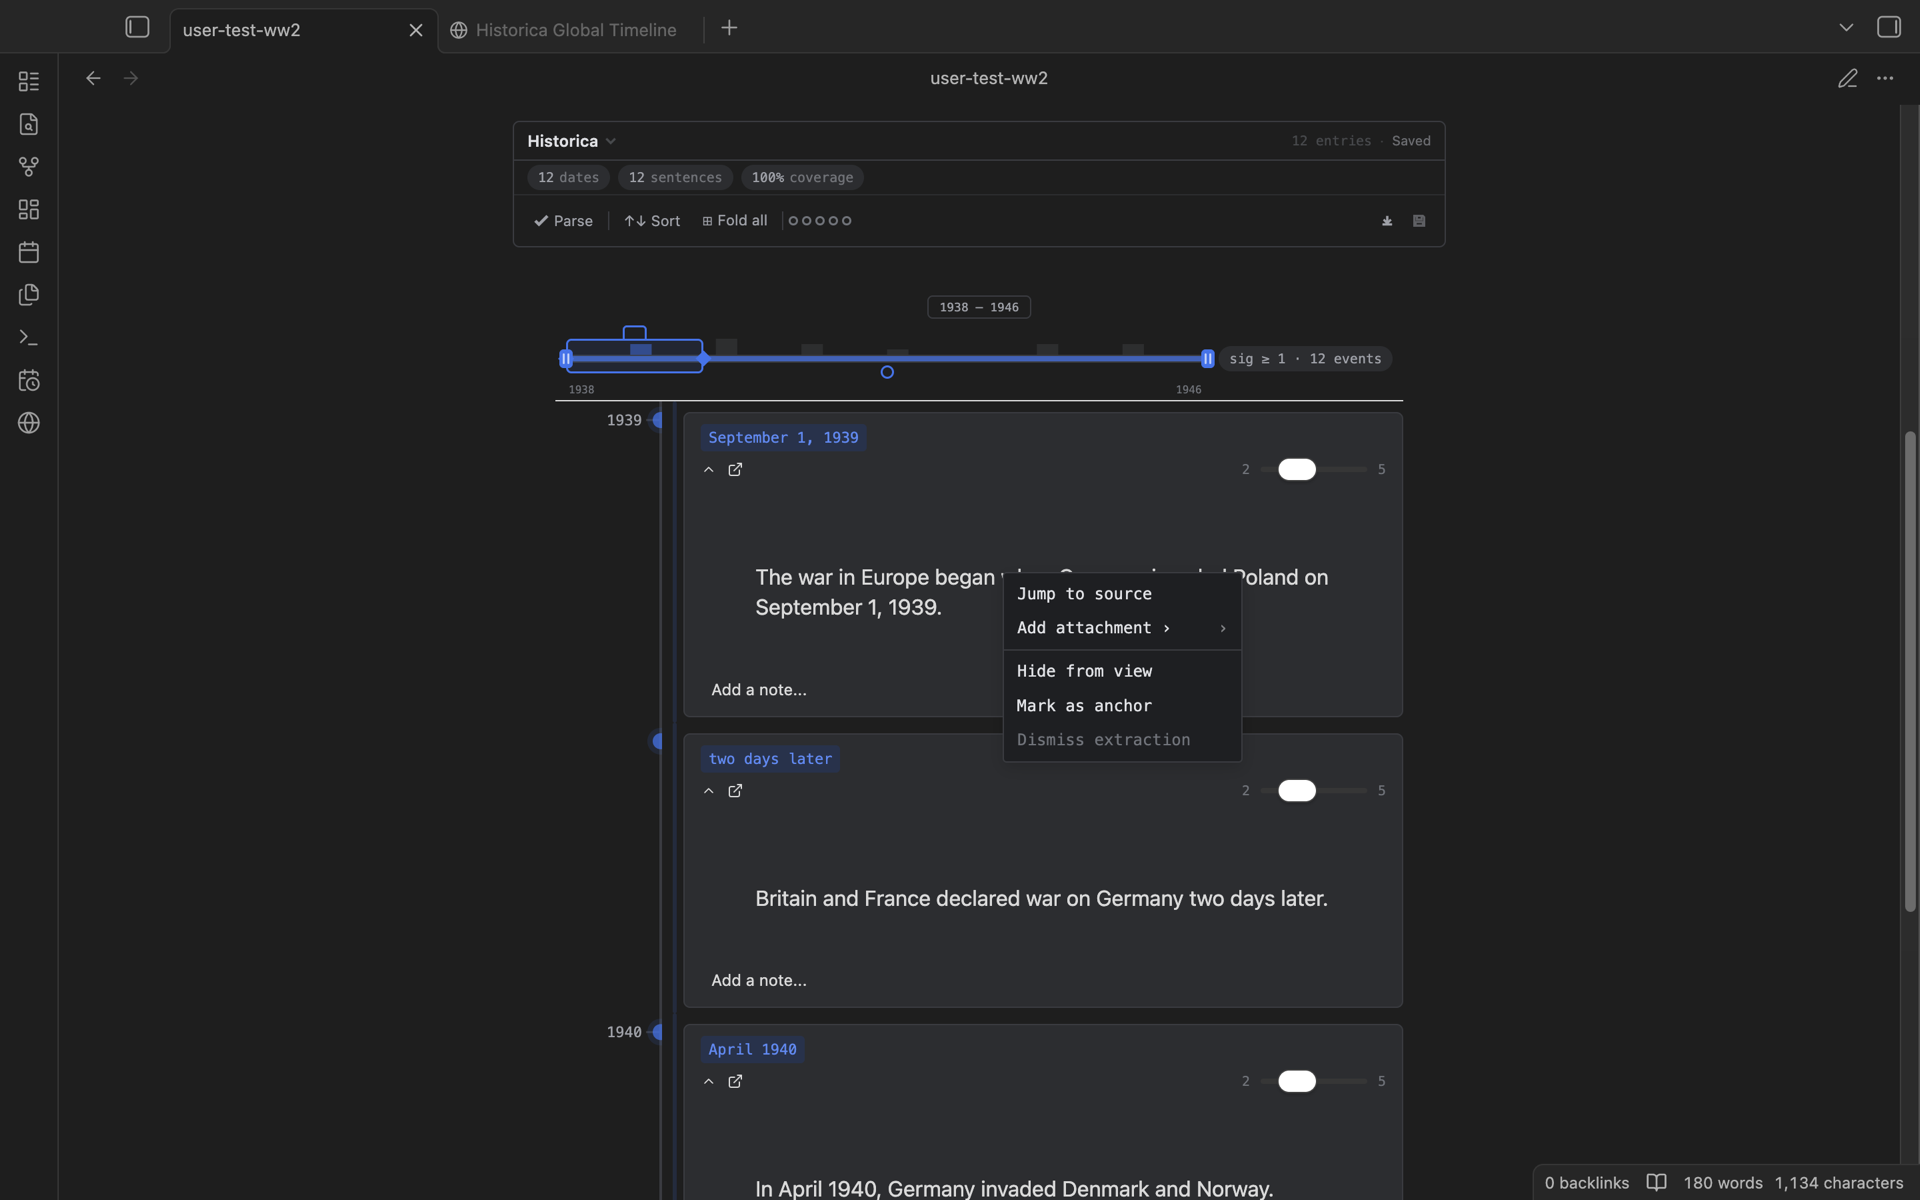Image resolution: width=1920 pixels, height=1200 pixels.
Task: Open the dashboard grid icon in the ribbon
Action: point(29,209)
